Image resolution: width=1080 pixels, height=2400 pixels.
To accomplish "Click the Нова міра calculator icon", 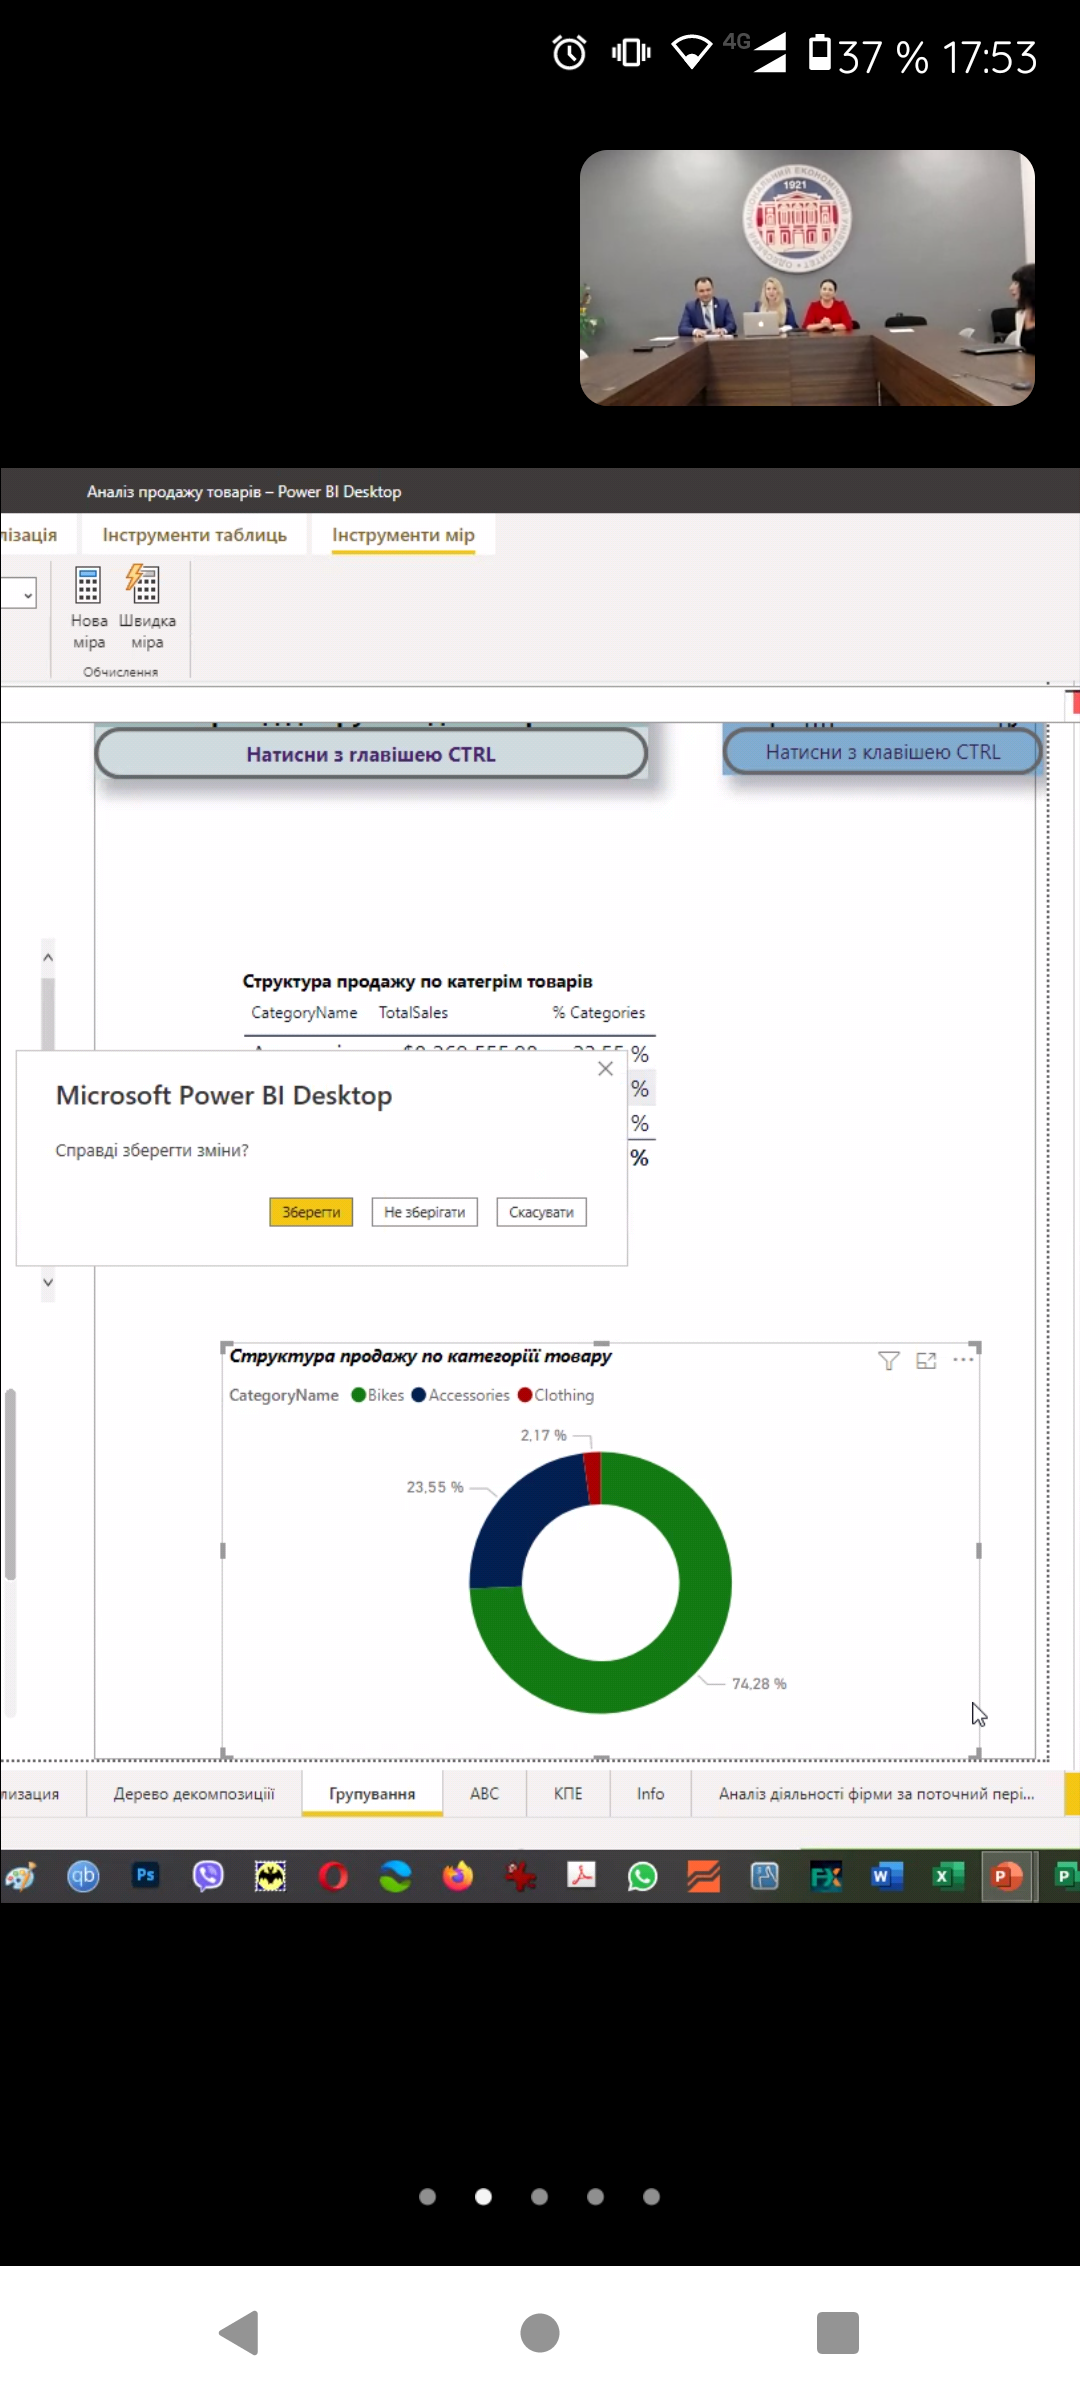I will 88,585.
